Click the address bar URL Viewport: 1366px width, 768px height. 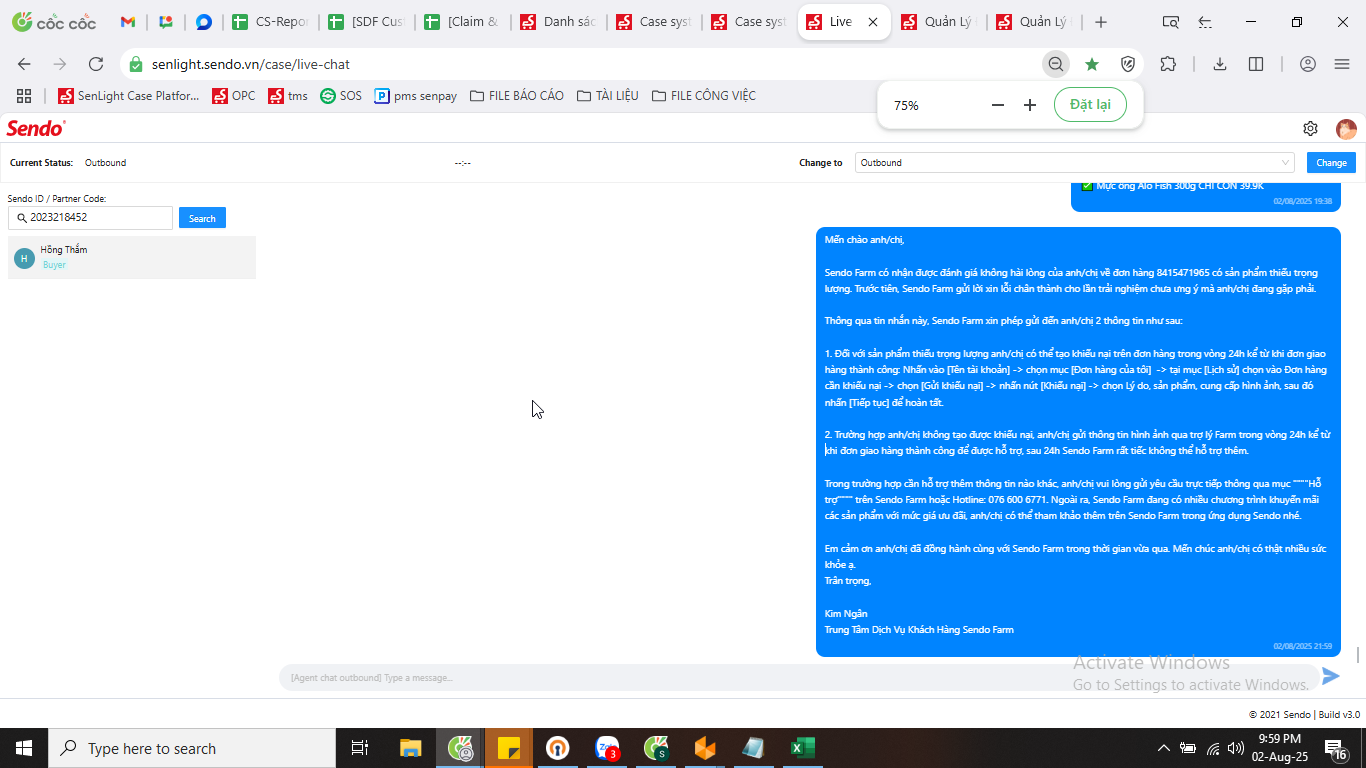point(251,64)
